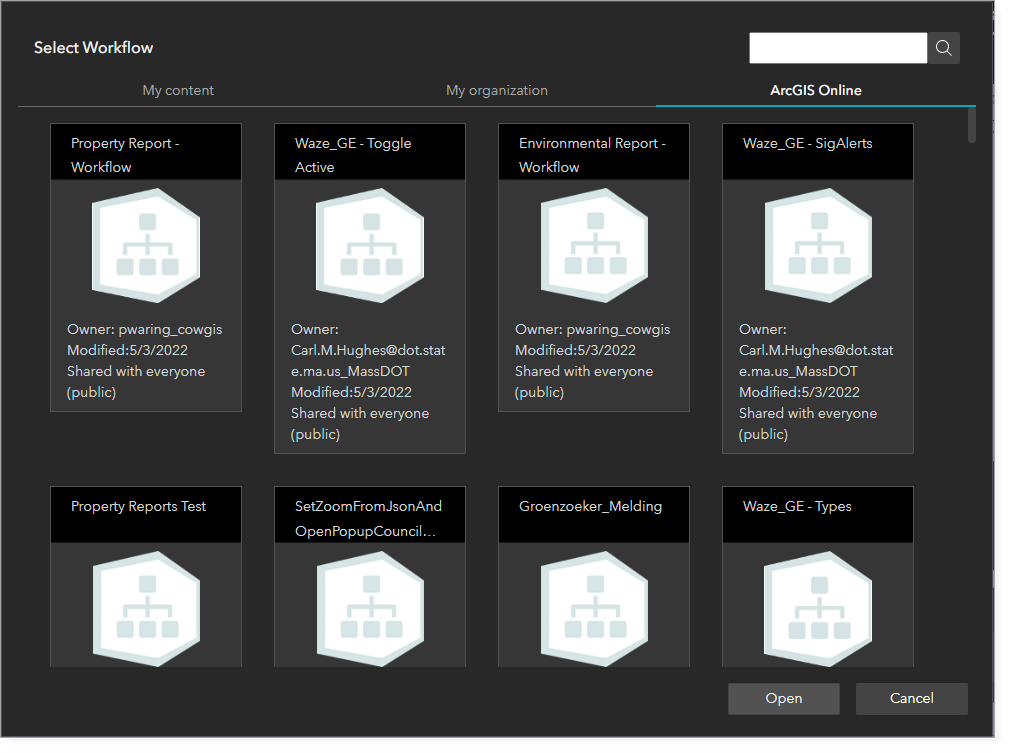This screenshot has width=1010, height=753.
Task: Click the magnifying glass search icon
Action: point(942,47)
